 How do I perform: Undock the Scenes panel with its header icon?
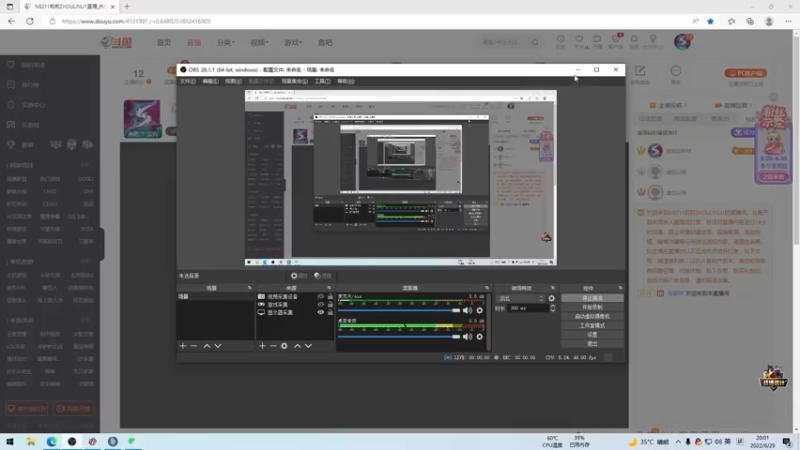click(249, 288)
